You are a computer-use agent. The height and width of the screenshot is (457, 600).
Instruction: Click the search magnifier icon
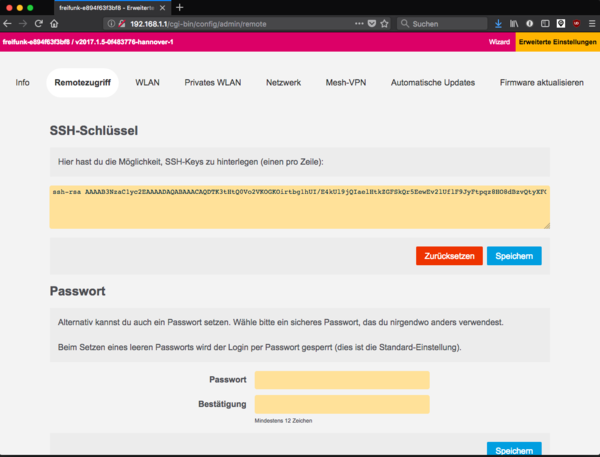pos(404,24)
